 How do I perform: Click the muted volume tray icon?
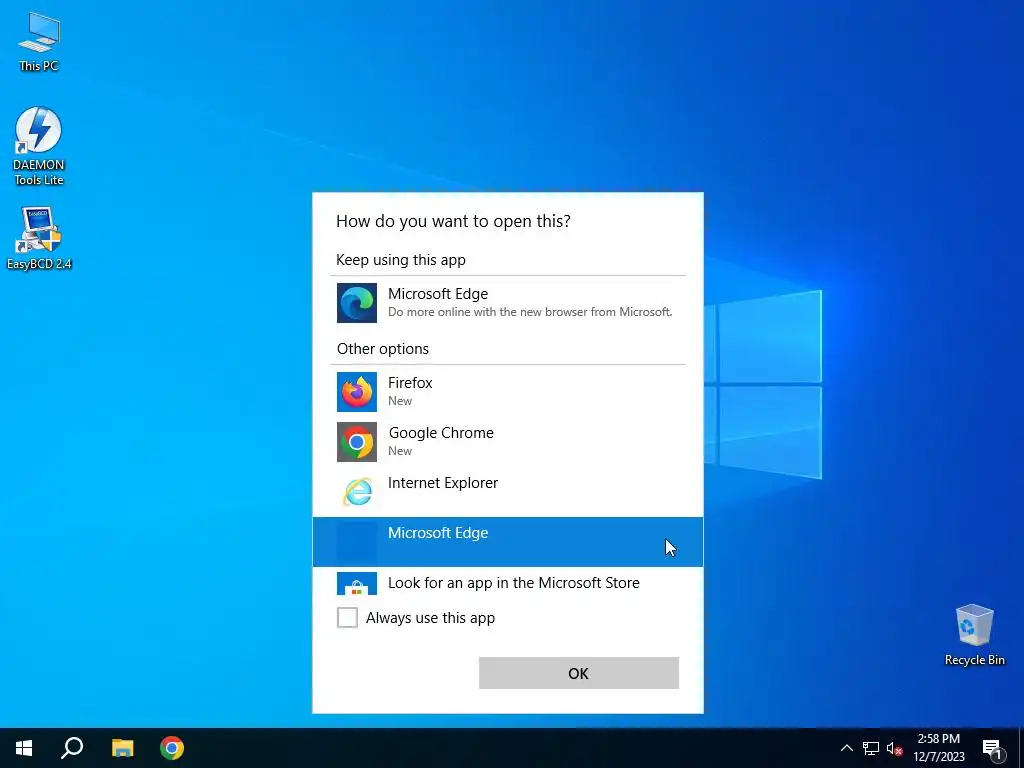coord(895,748)
